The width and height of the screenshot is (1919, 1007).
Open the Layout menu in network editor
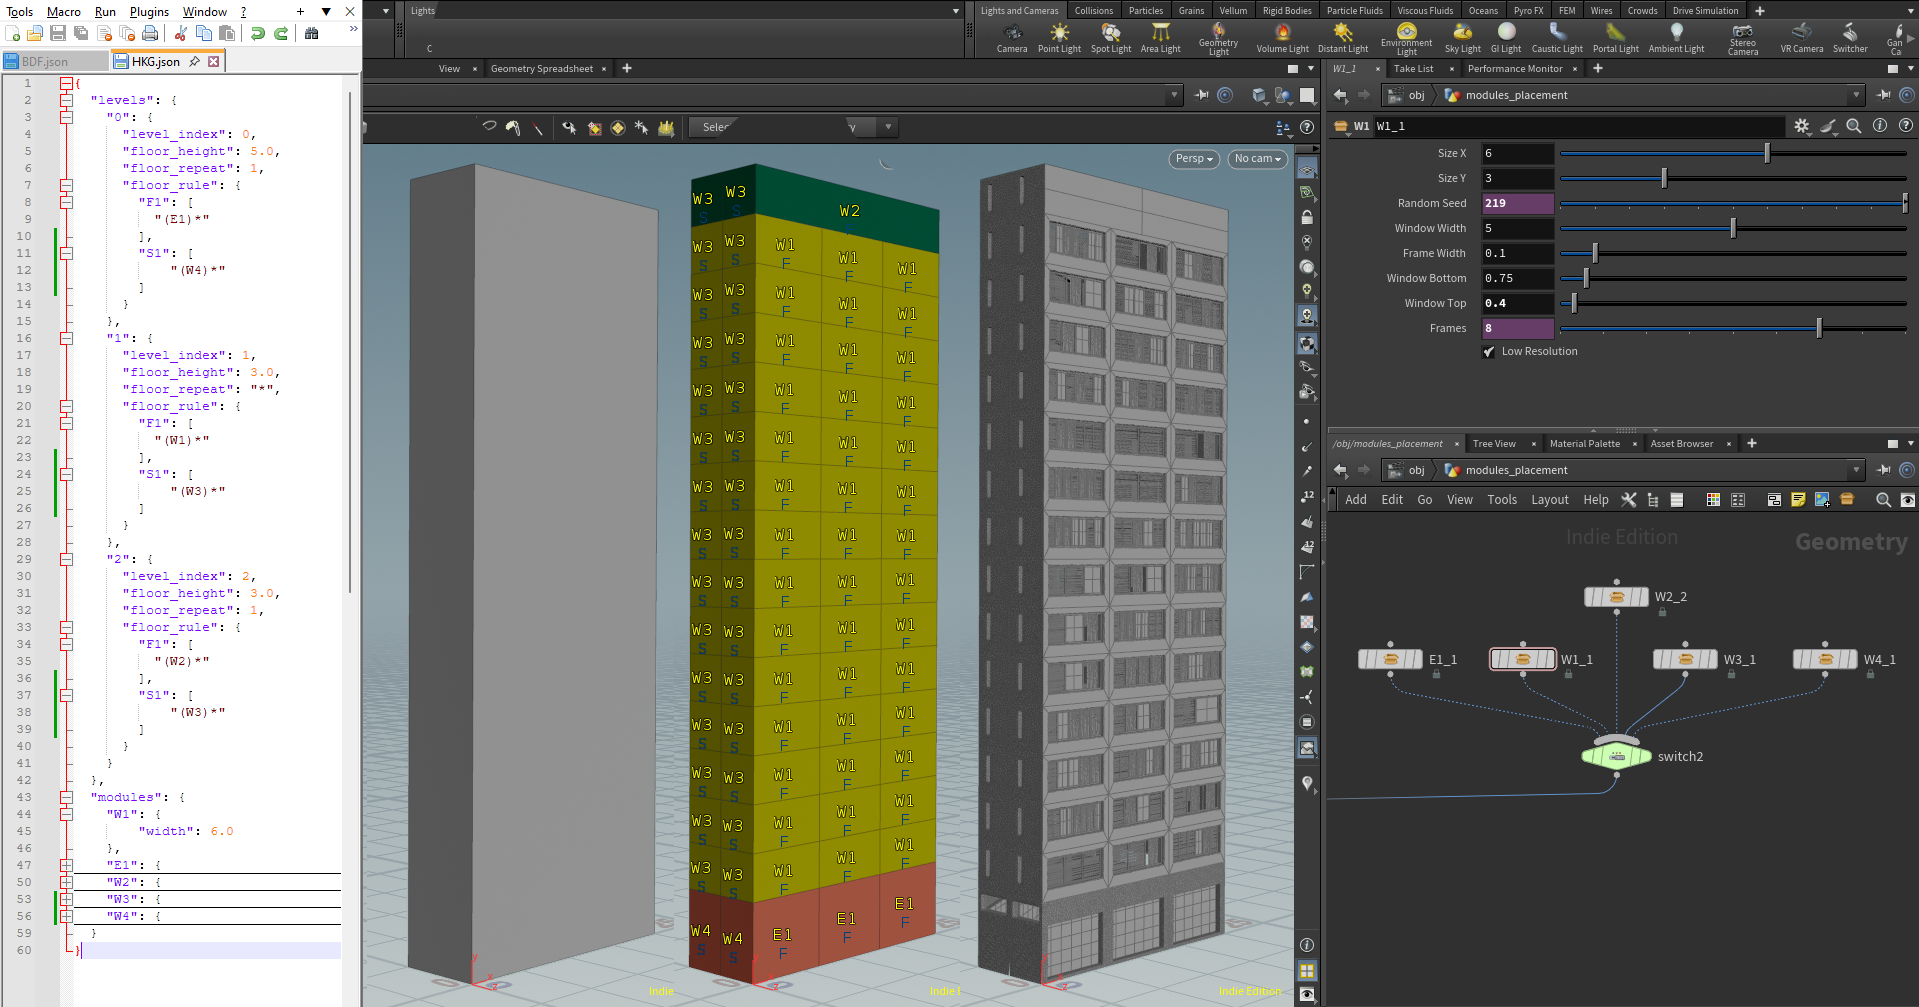(1549, 500)
